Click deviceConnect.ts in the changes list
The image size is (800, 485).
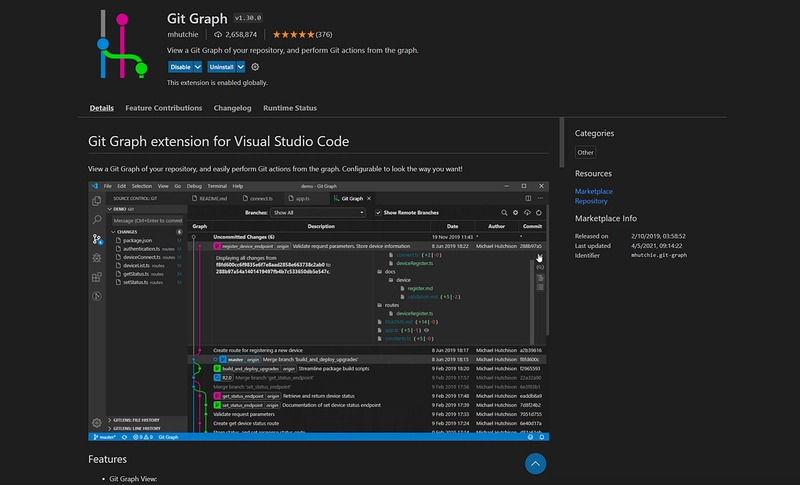click(142, 257)
